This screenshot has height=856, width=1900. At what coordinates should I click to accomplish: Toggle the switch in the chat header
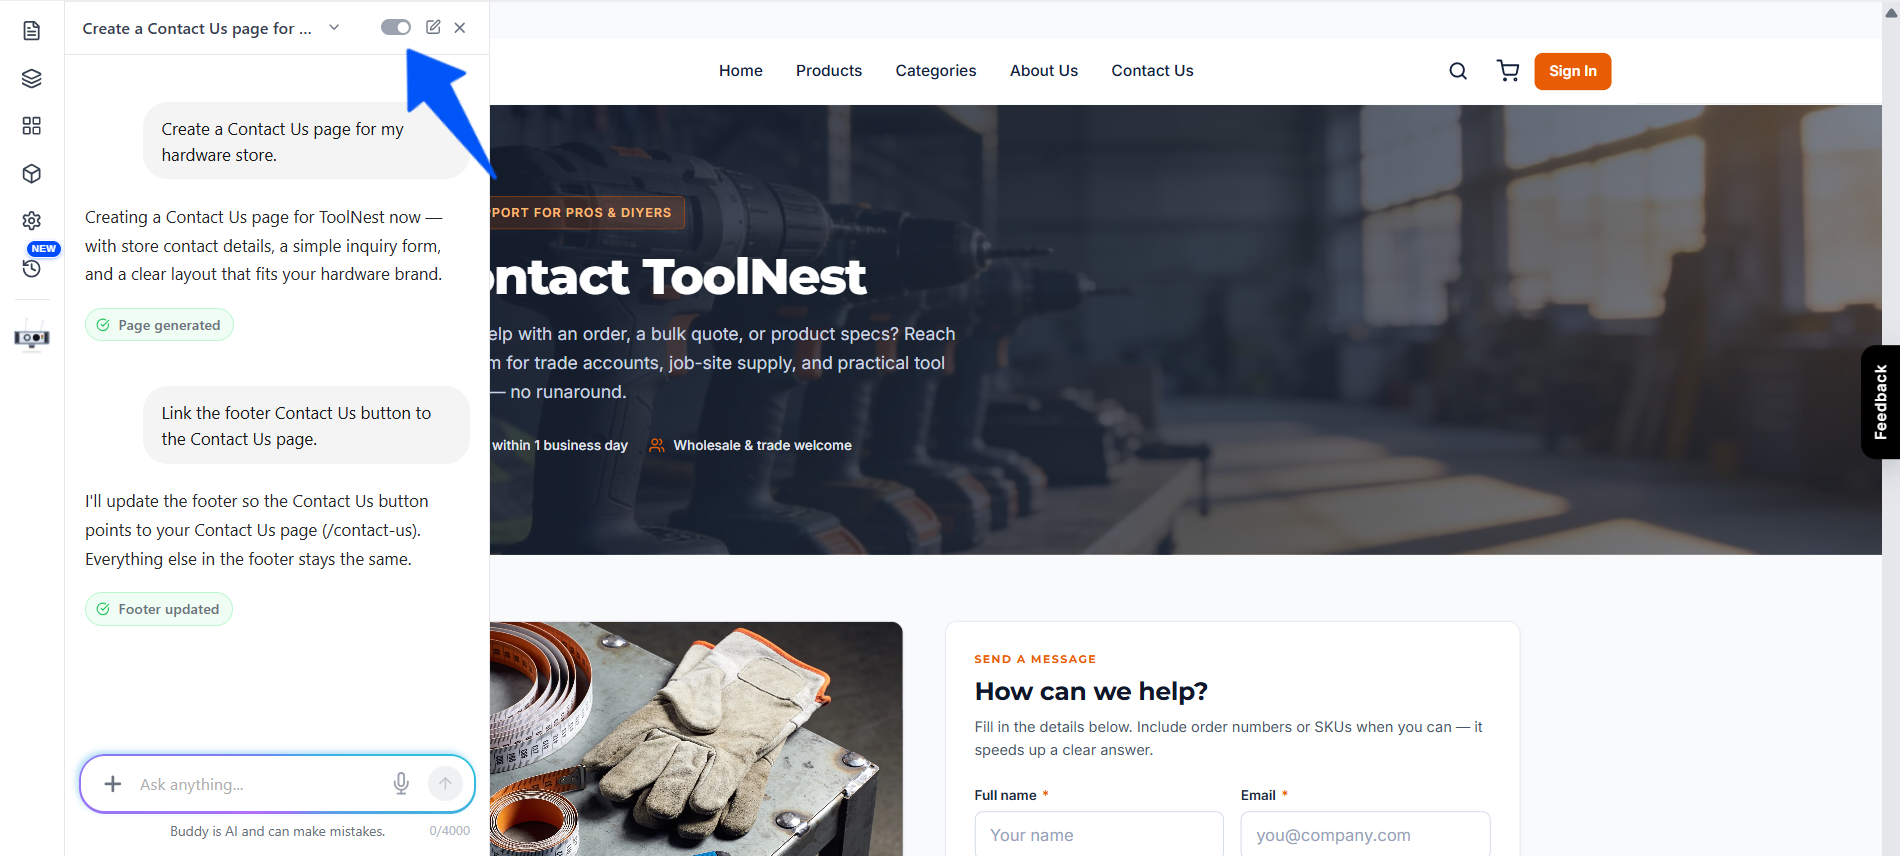tap(396, 27)
